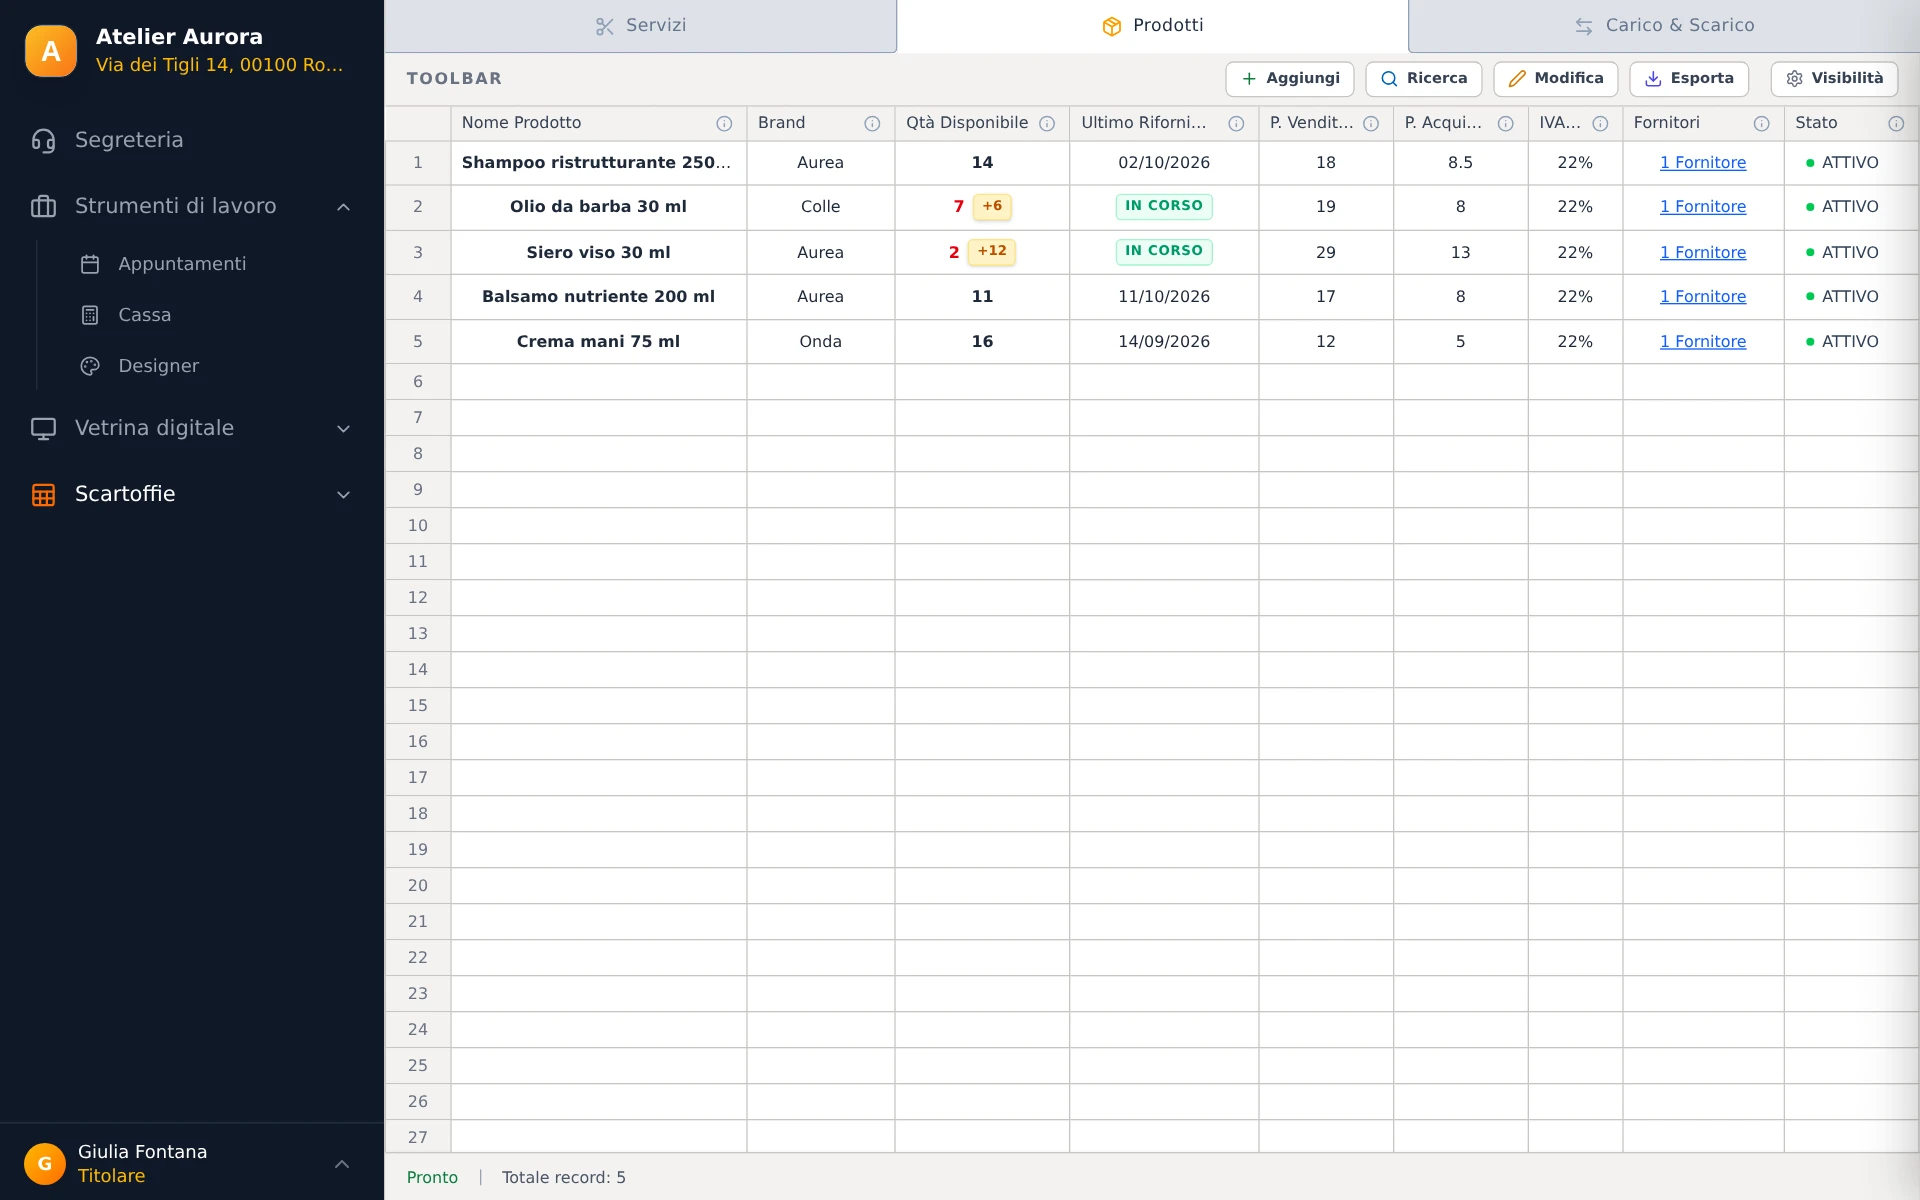Click the Segreteria headset icon
The image size is (1920, 1200).
(x=43, y=141)
